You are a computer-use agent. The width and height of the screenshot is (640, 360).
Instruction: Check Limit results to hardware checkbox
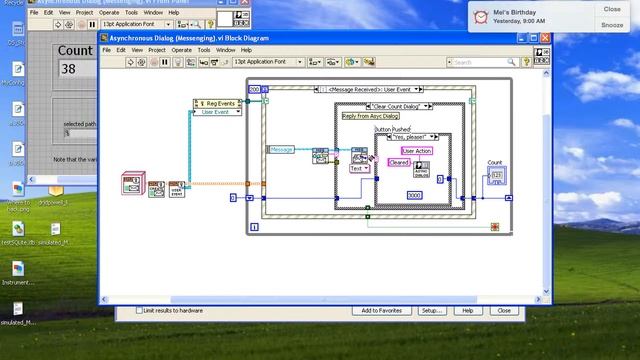tap(139, 311)
